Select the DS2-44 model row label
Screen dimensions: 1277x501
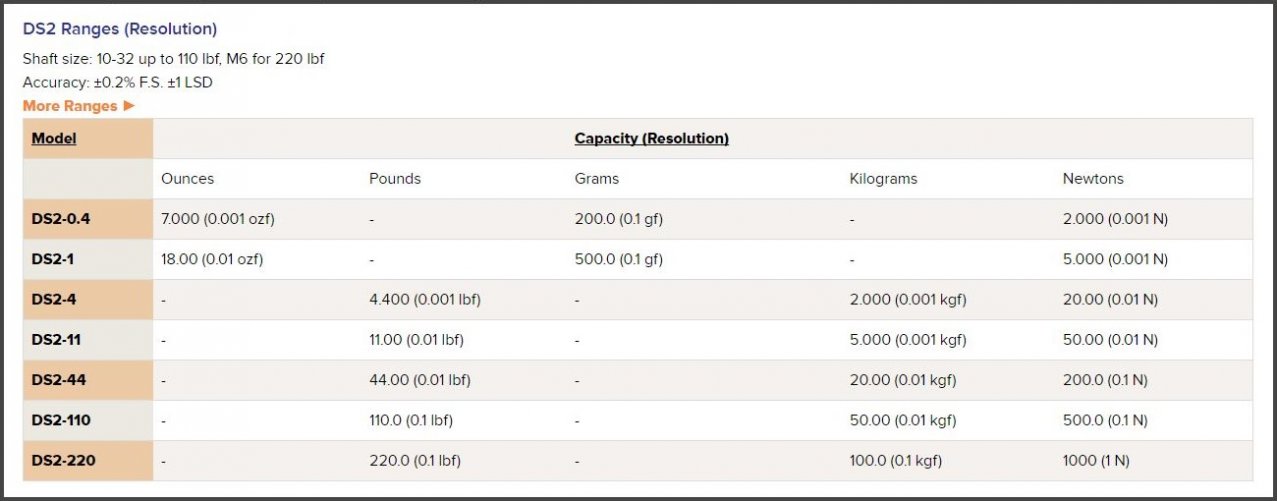click(x=56, y=380)
